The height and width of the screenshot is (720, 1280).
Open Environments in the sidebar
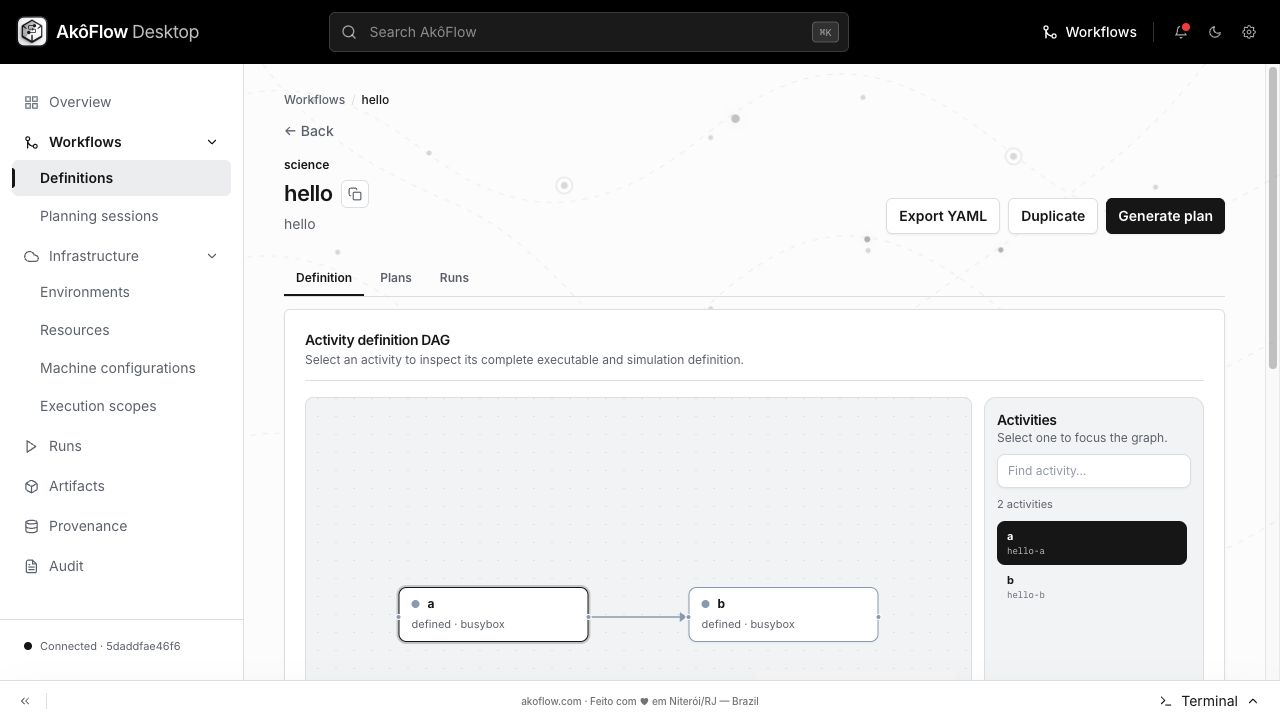(x=121, y=292)
